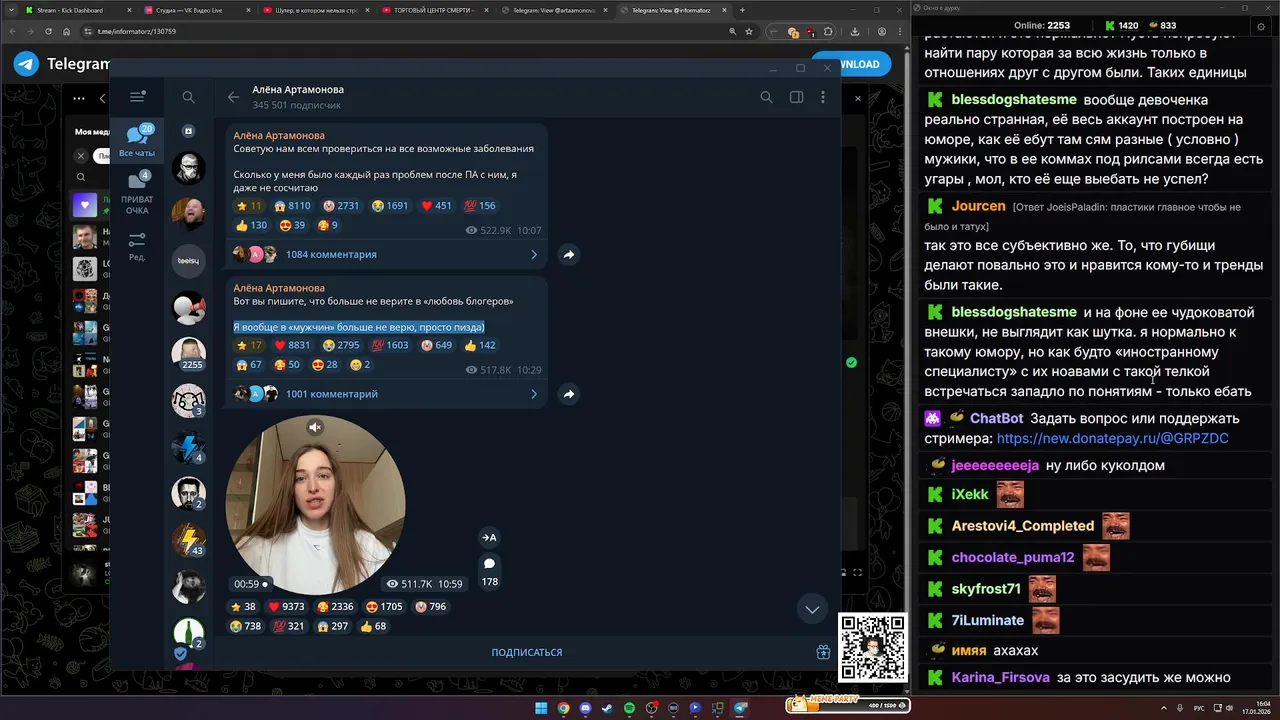Click the chat list search magnifier icon
The width and height of the screenshot is (1280, 720).
click(188, 97)
